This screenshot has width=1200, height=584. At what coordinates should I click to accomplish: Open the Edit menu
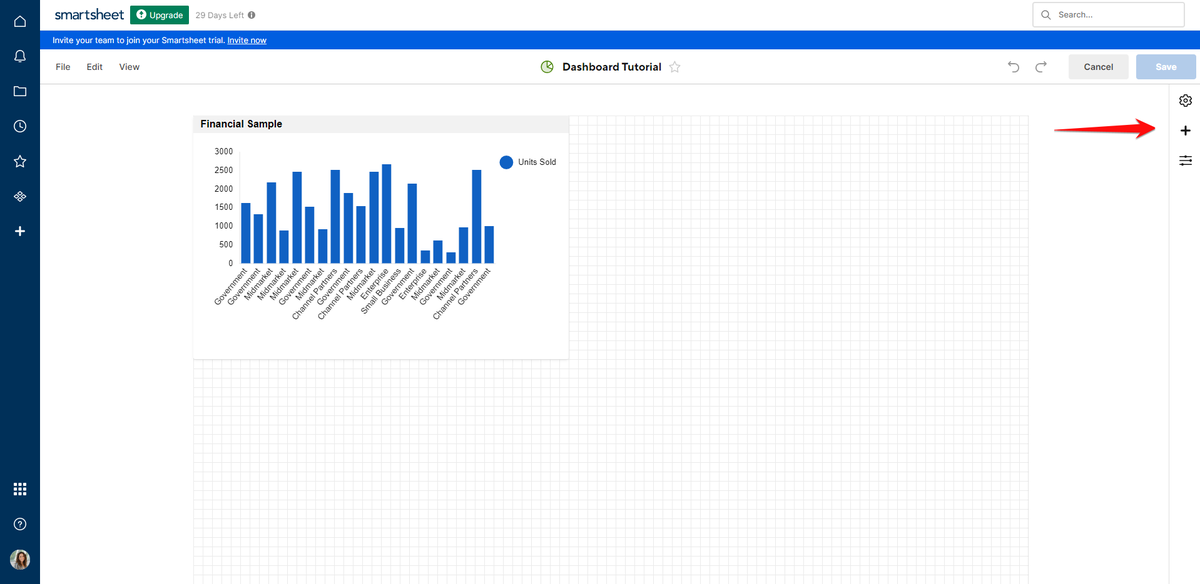(x=94, y=66)
